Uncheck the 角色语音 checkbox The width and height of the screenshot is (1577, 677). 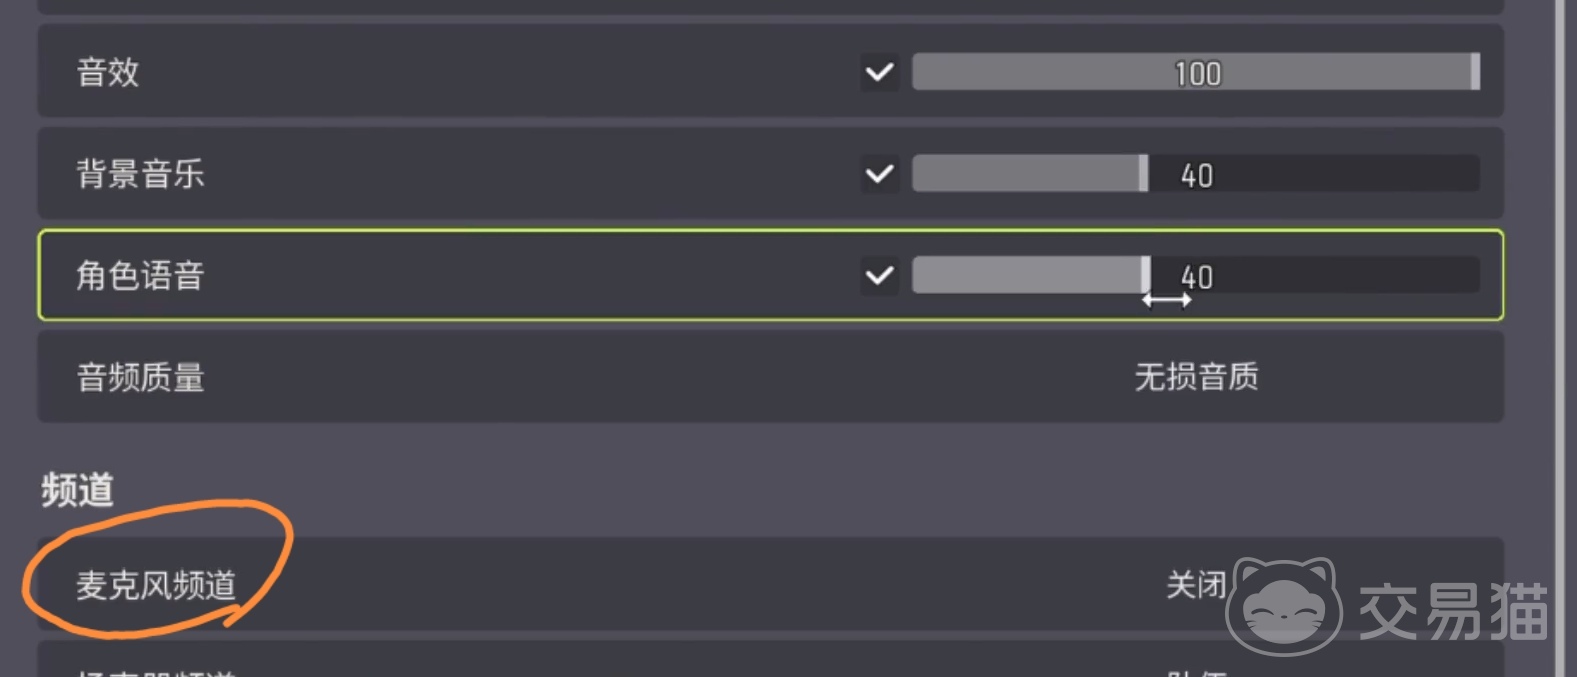[x=880, y=275]
